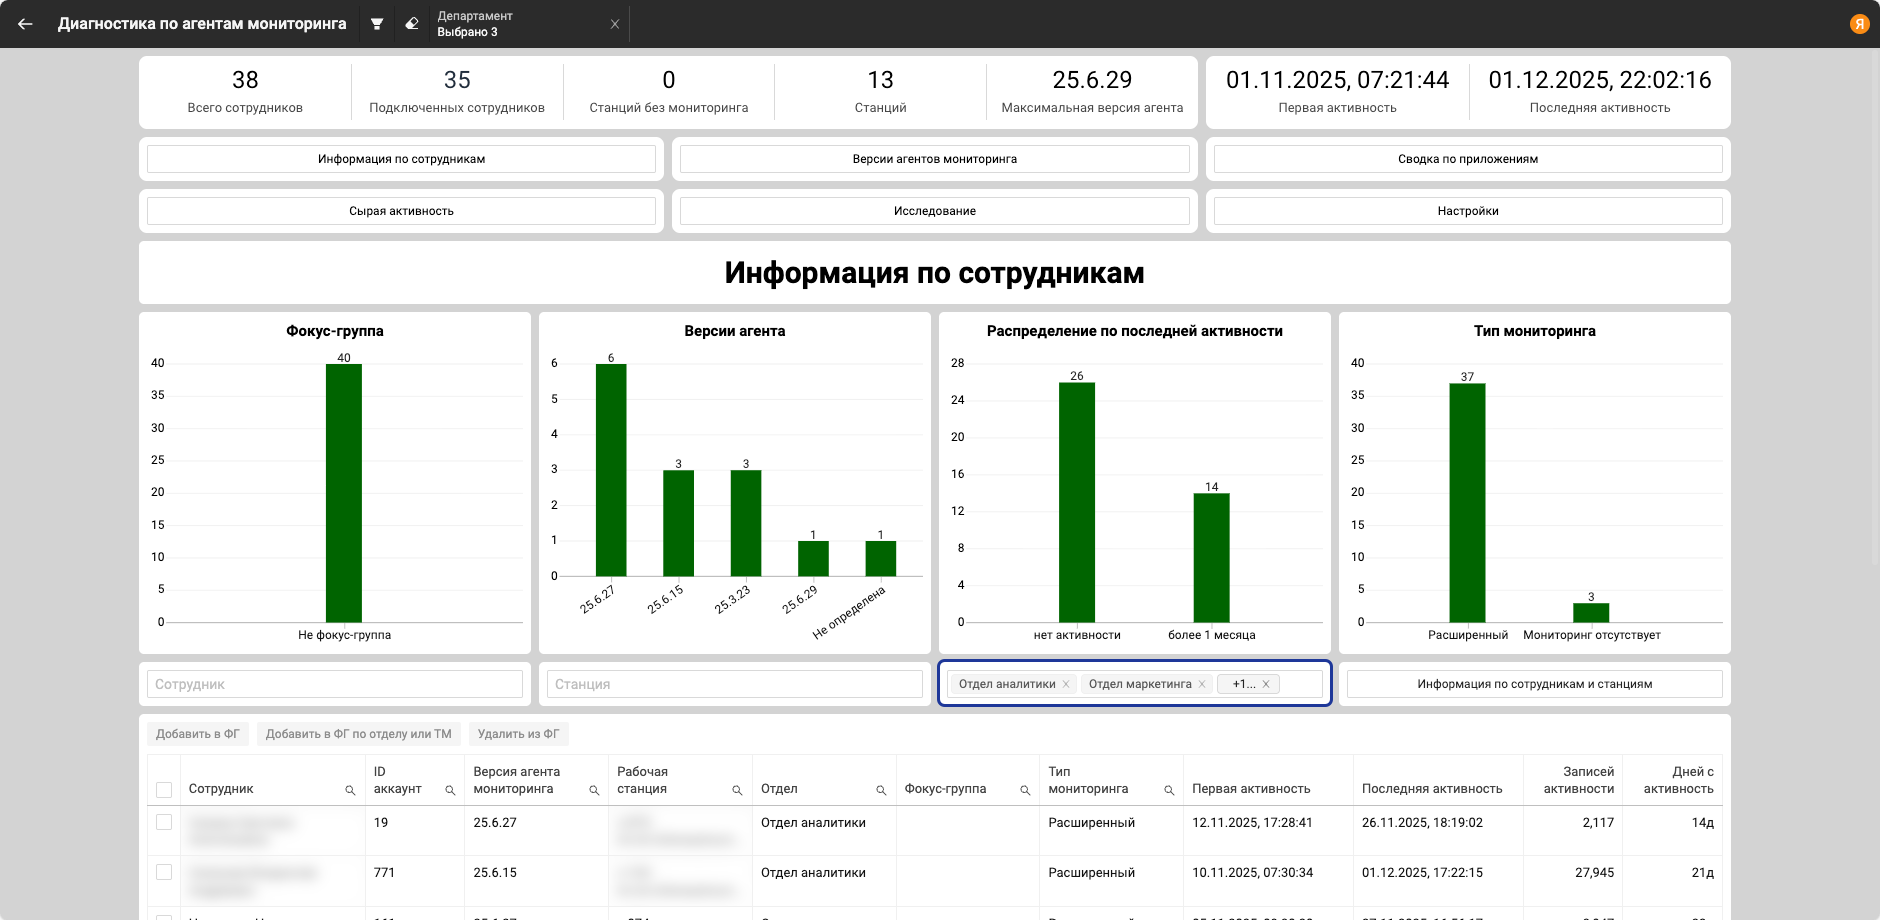The image size is (1880, 920).
Task: Remove the Отдел маркетинга tag
Action: tap(1202, 684)
